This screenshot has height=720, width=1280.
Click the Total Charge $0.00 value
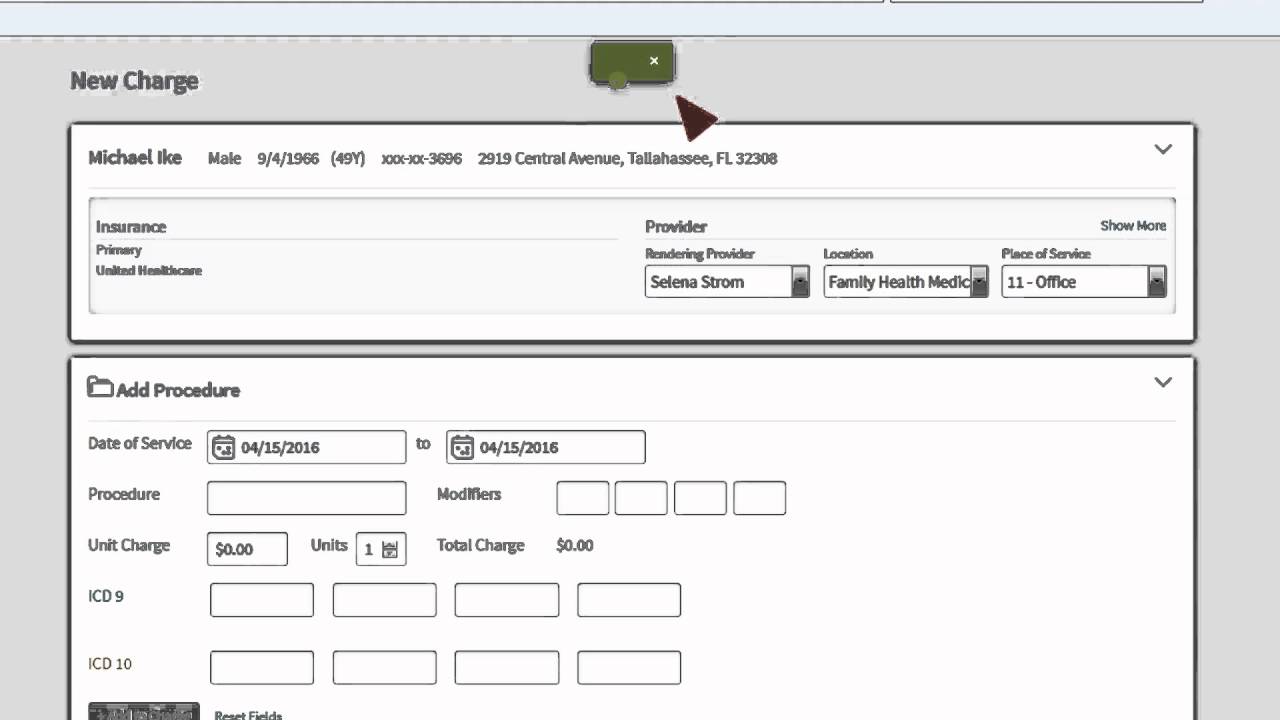[x=575, y=546]
